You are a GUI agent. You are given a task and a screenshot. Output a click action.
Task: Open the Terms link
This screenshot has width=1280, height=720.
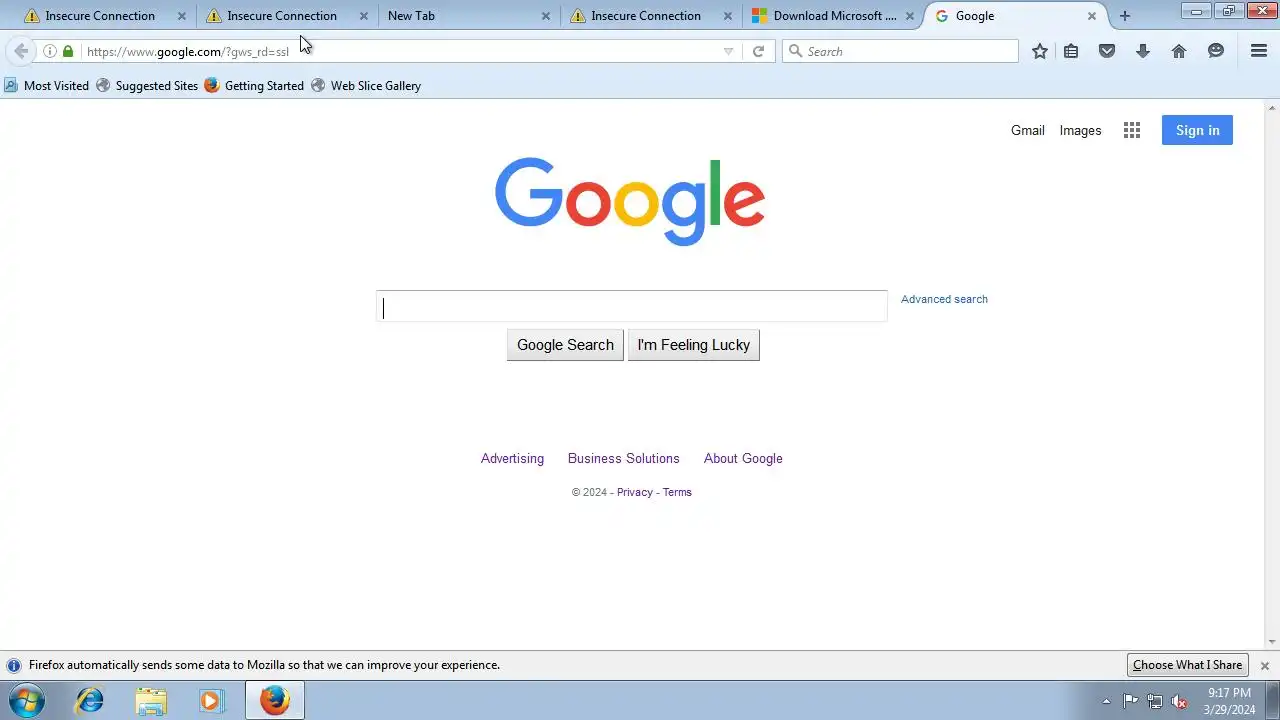(x=677, y=492)
